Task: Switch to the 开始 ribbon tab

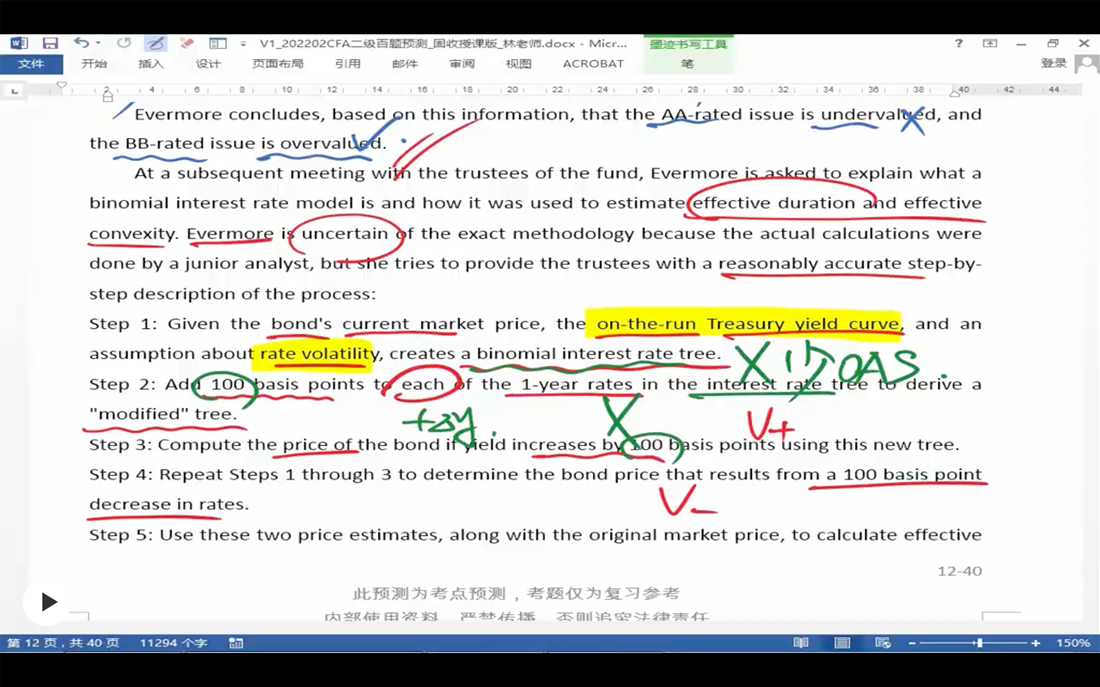Action: [x=94, y=64]
